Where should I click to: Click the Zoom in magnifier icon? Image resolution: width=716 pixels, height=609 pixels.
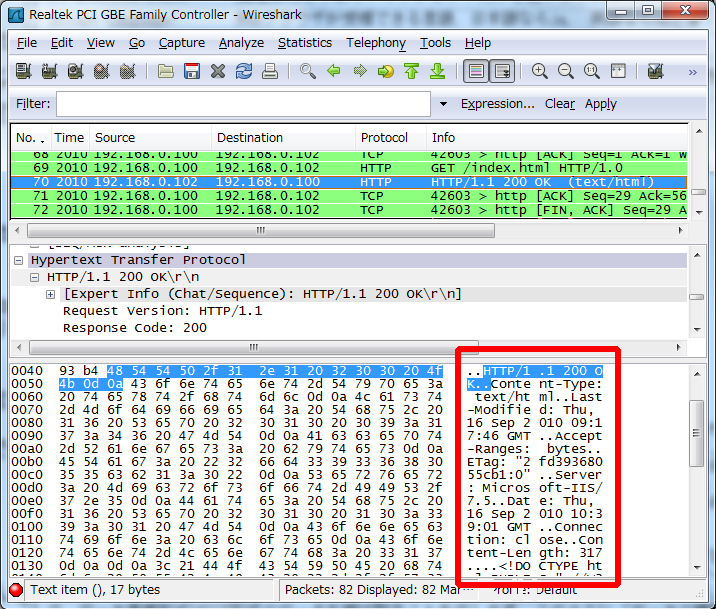click(x=540, y=72)
